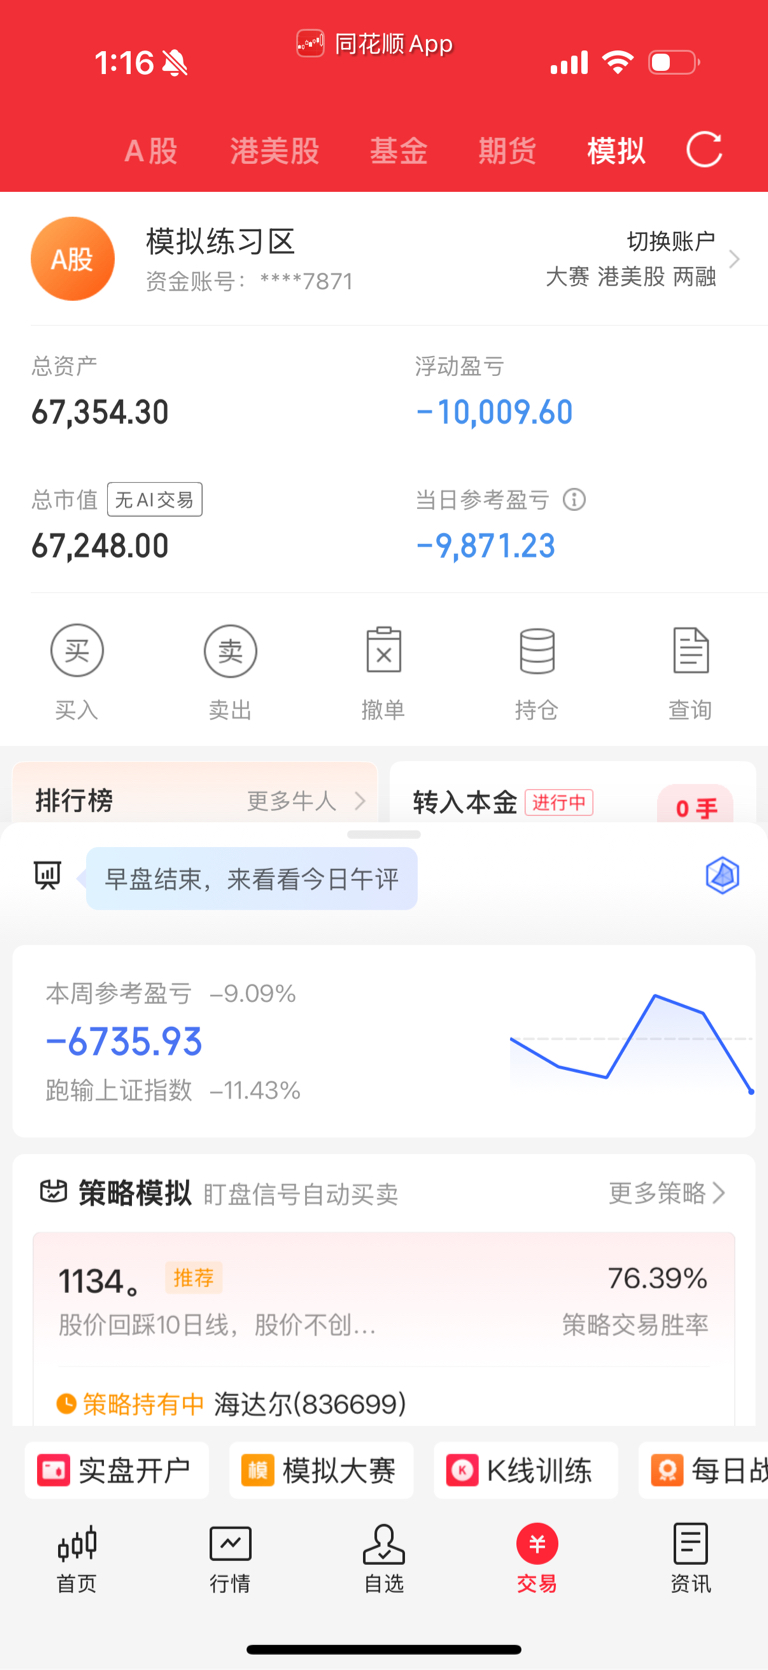The image size is (768, 1670).
Task: Tap the 浮动盈亏 value -10,009.60
Action: pos(494,412)
